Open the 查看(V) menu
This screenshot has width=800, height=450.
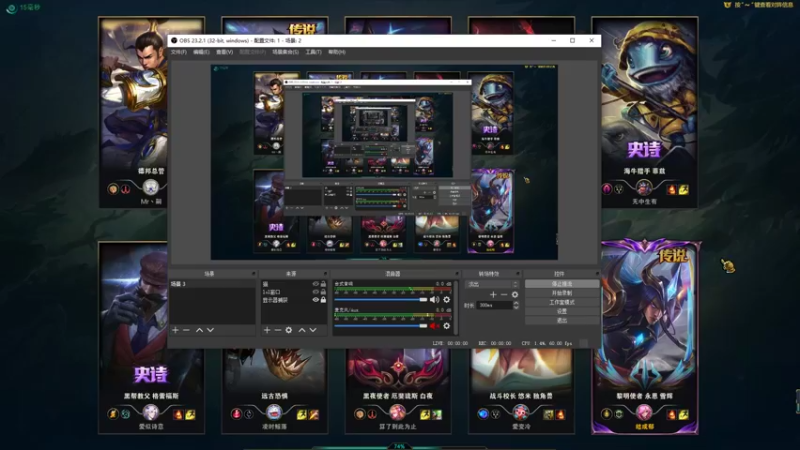224,52
